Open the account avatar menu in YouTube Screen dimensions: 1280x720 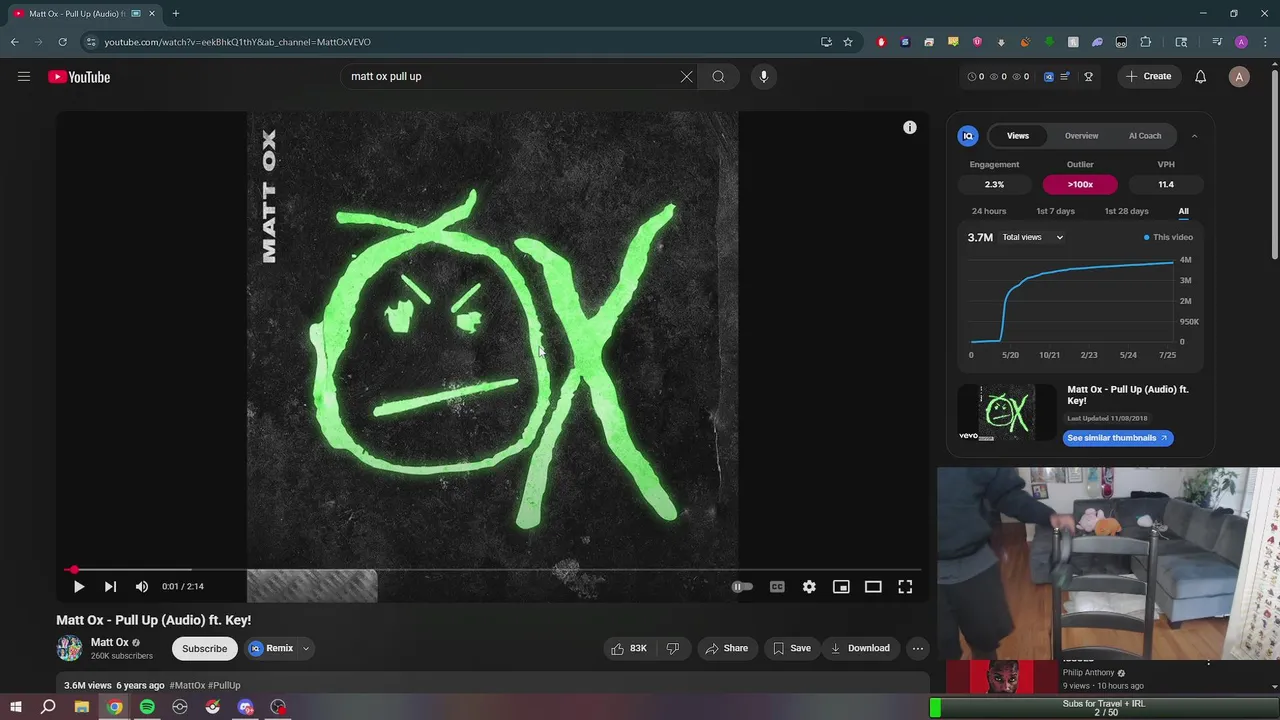(1239, 77)
